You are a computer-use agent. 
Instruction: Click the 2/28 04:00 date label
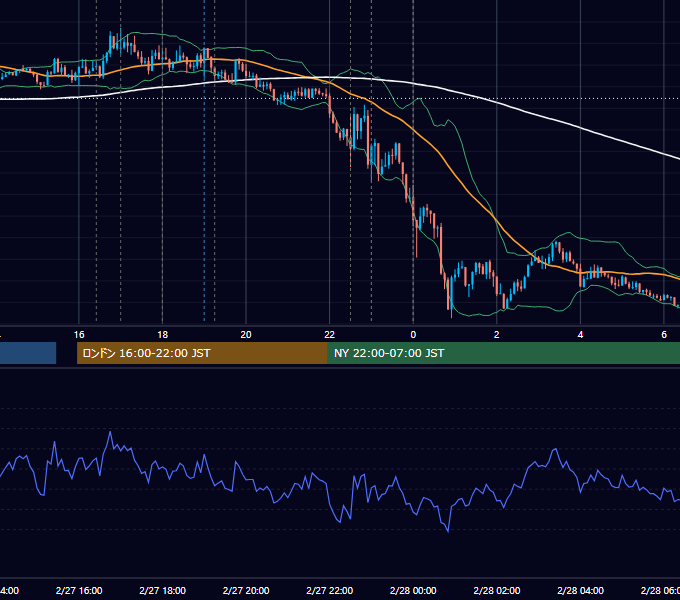(580, 590)
